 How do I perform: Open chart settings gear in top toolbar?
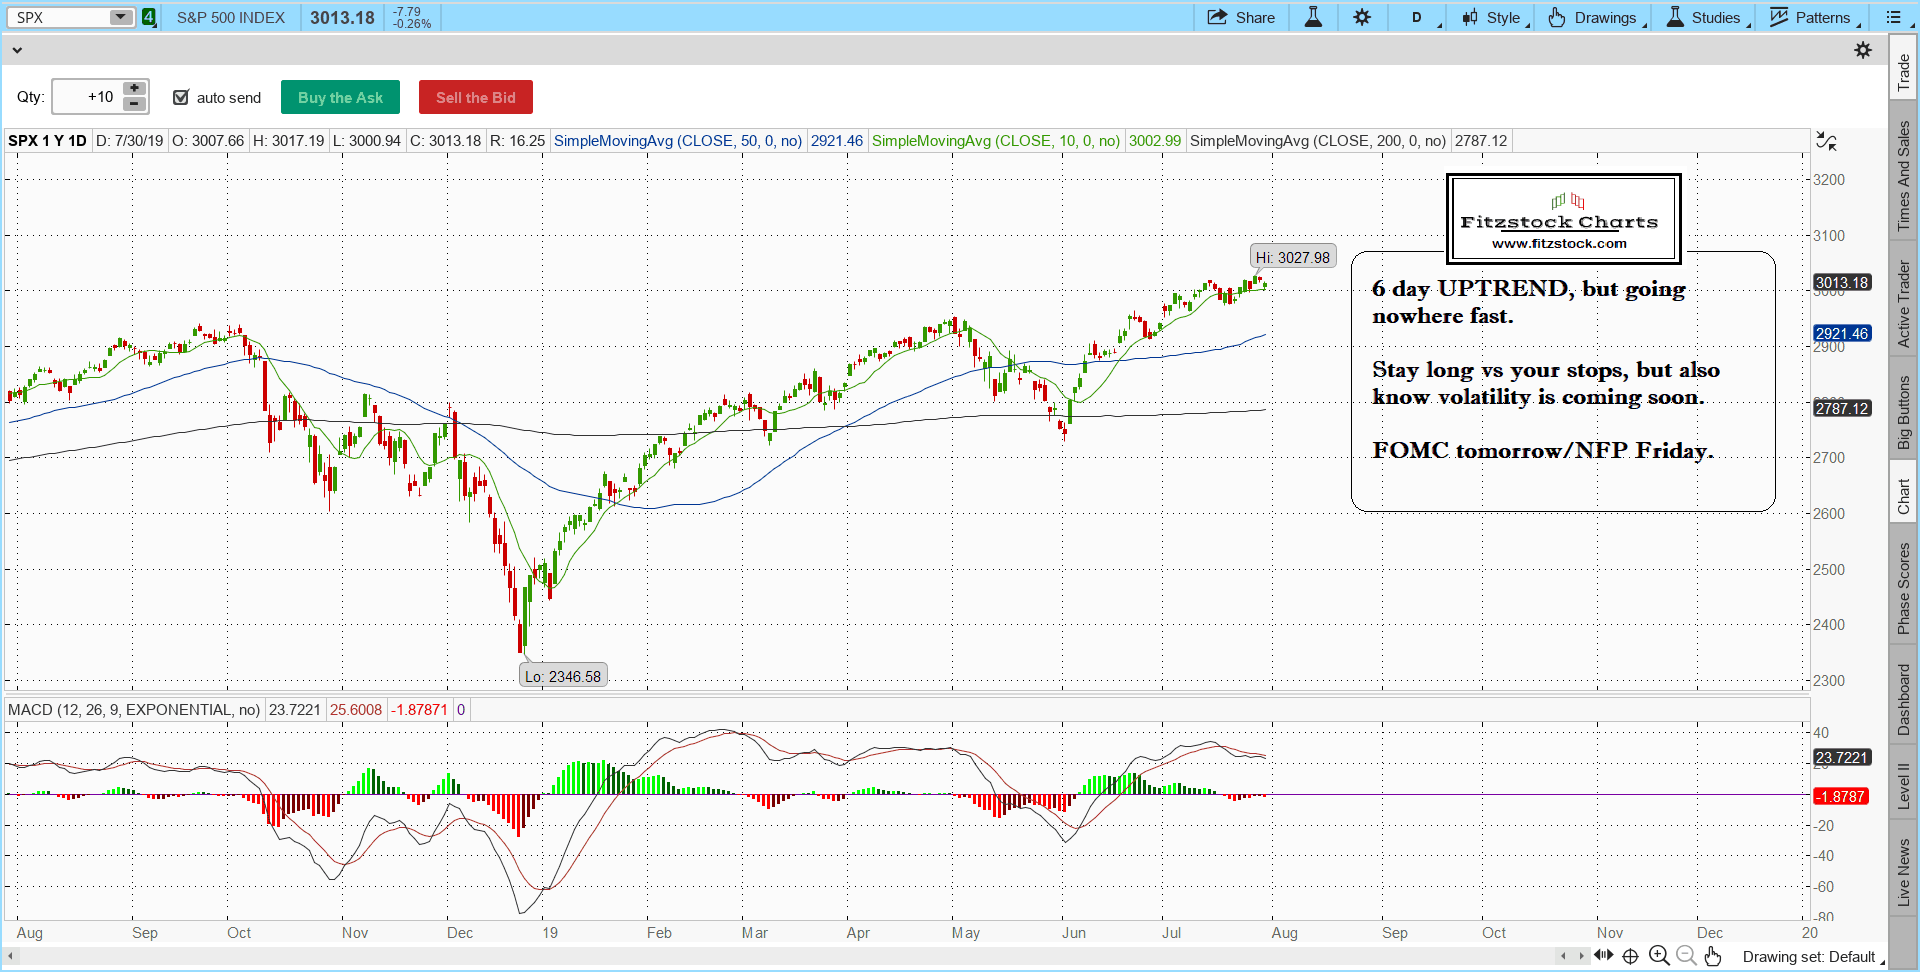(x=1362, y=17)
